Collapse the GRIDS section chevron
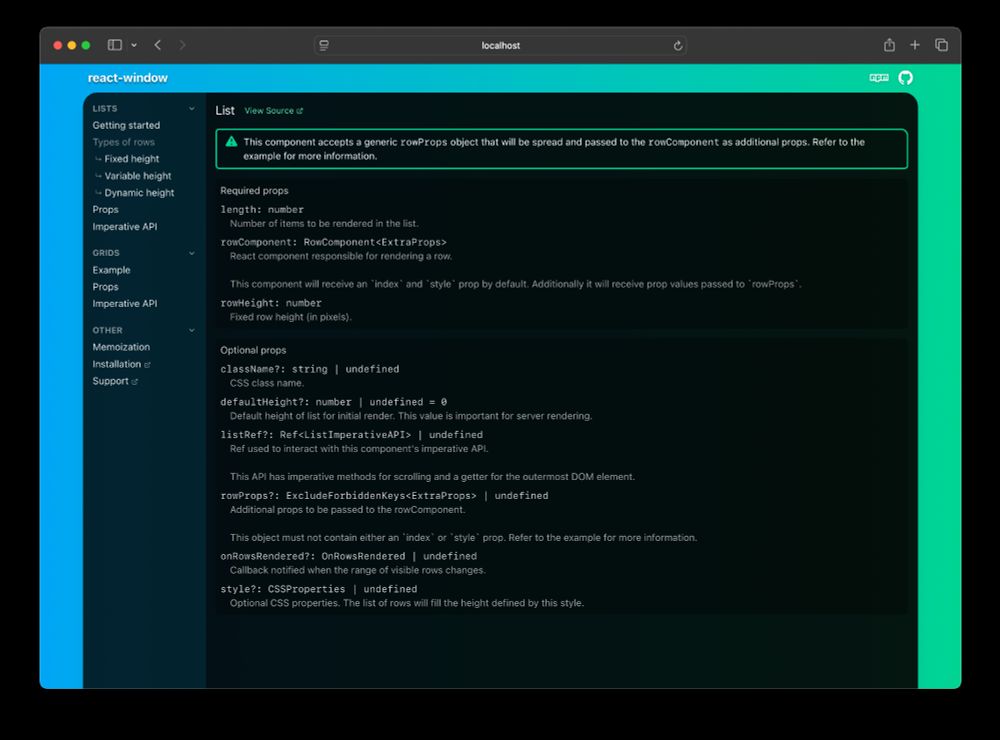This screenshot has height=740, width=1000. tap(192, 253)
